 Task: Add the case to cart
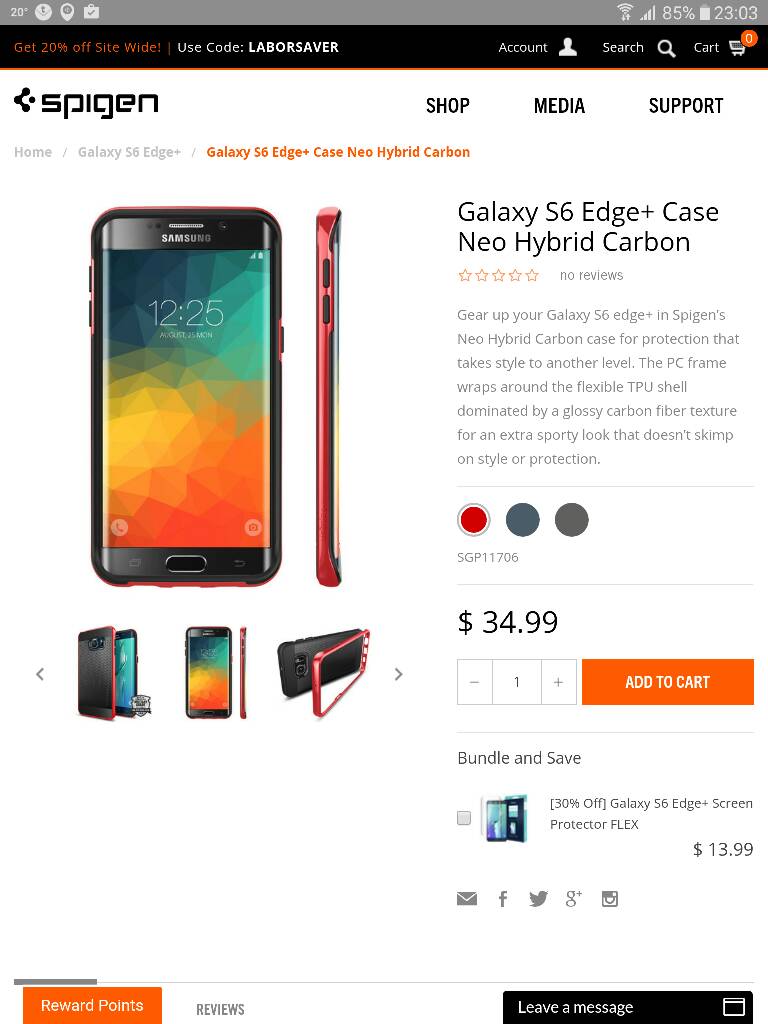[667, 682]
